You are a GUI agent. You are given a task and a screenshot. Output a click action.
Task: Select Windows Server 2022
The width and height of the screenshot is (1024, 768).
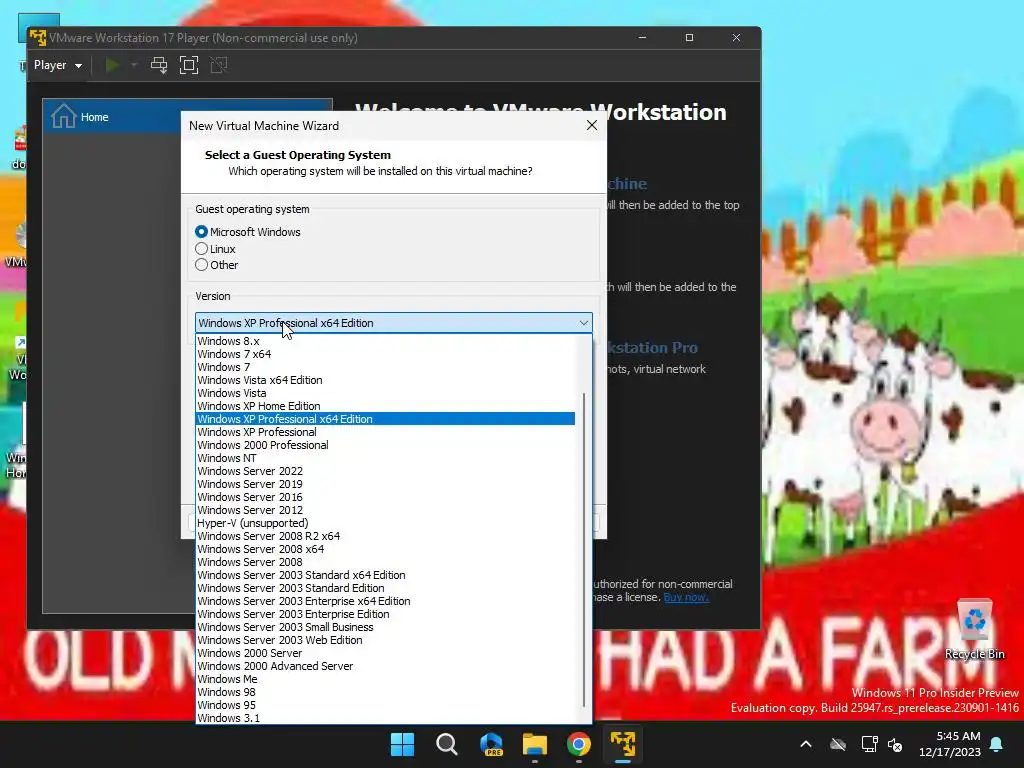coord(385,472)
